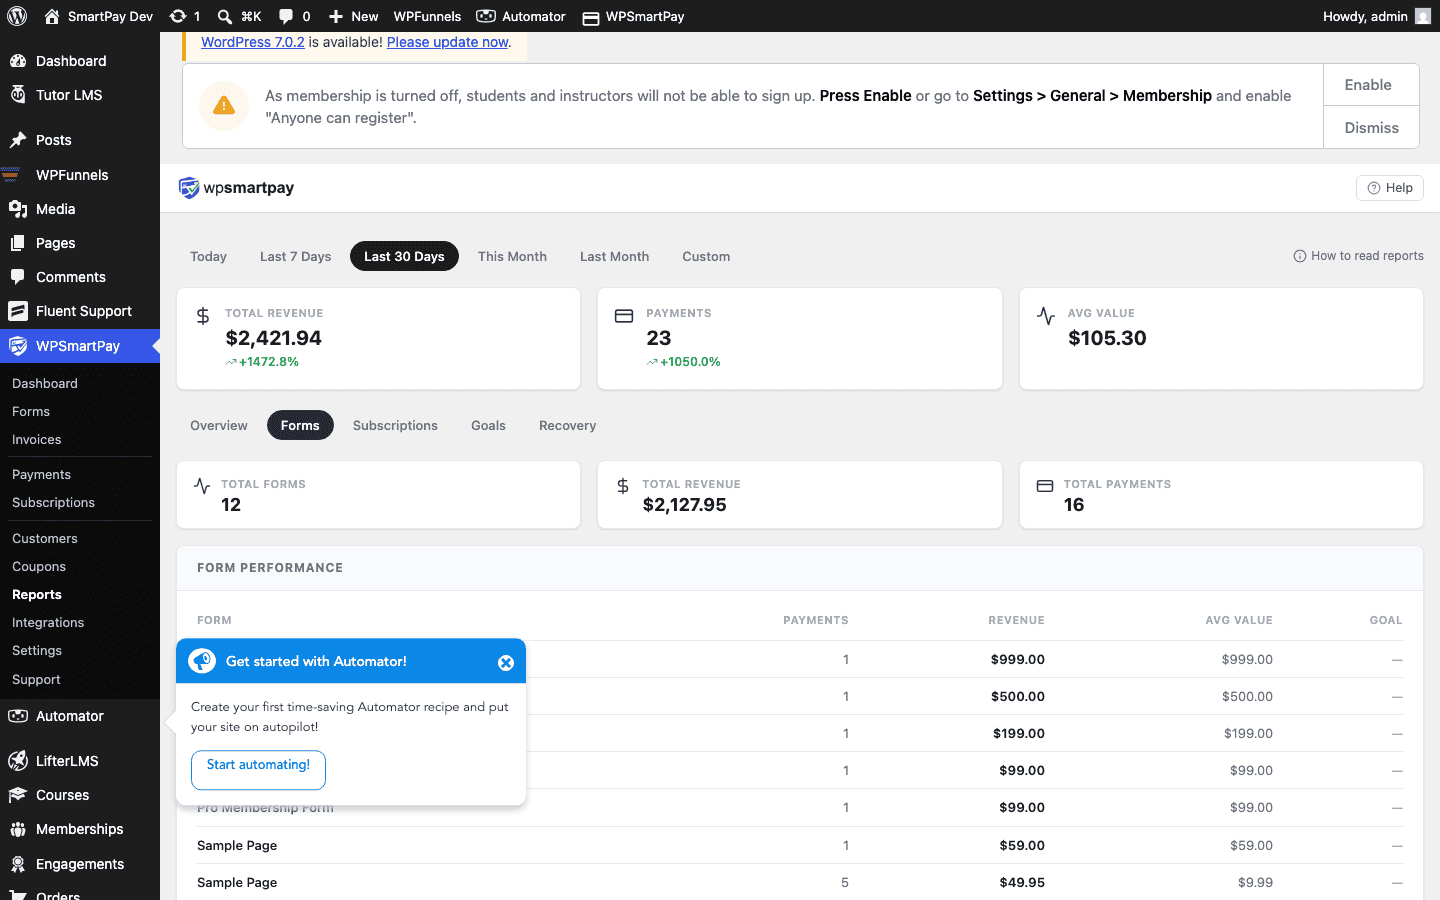1440x900 pixels.
Task: Open the WordPress 7.0.2 link
Action: point(253,42)
